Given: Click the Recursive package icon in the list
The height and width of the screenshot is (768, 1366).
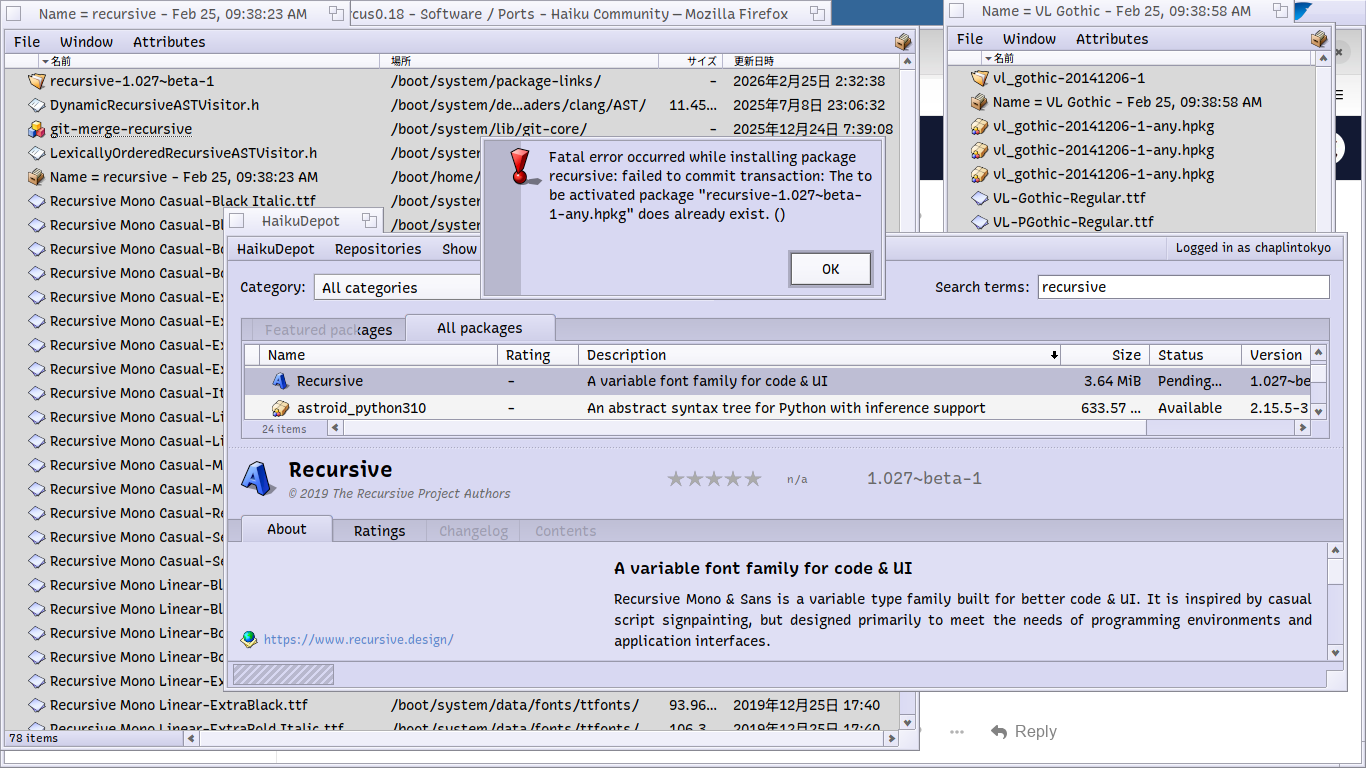Looking at the screenshot, I should click(281, 381).
